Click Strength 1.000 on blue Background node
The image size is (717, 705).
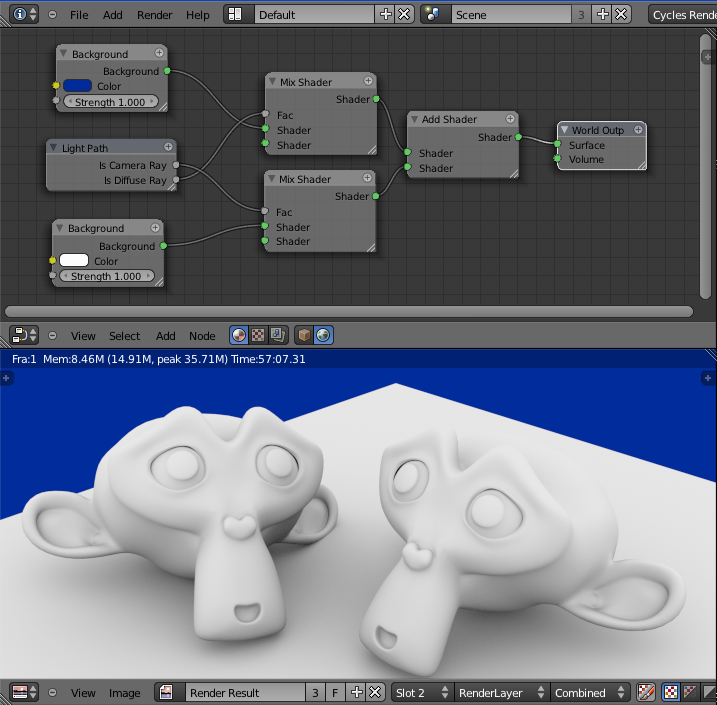[110, 101]
